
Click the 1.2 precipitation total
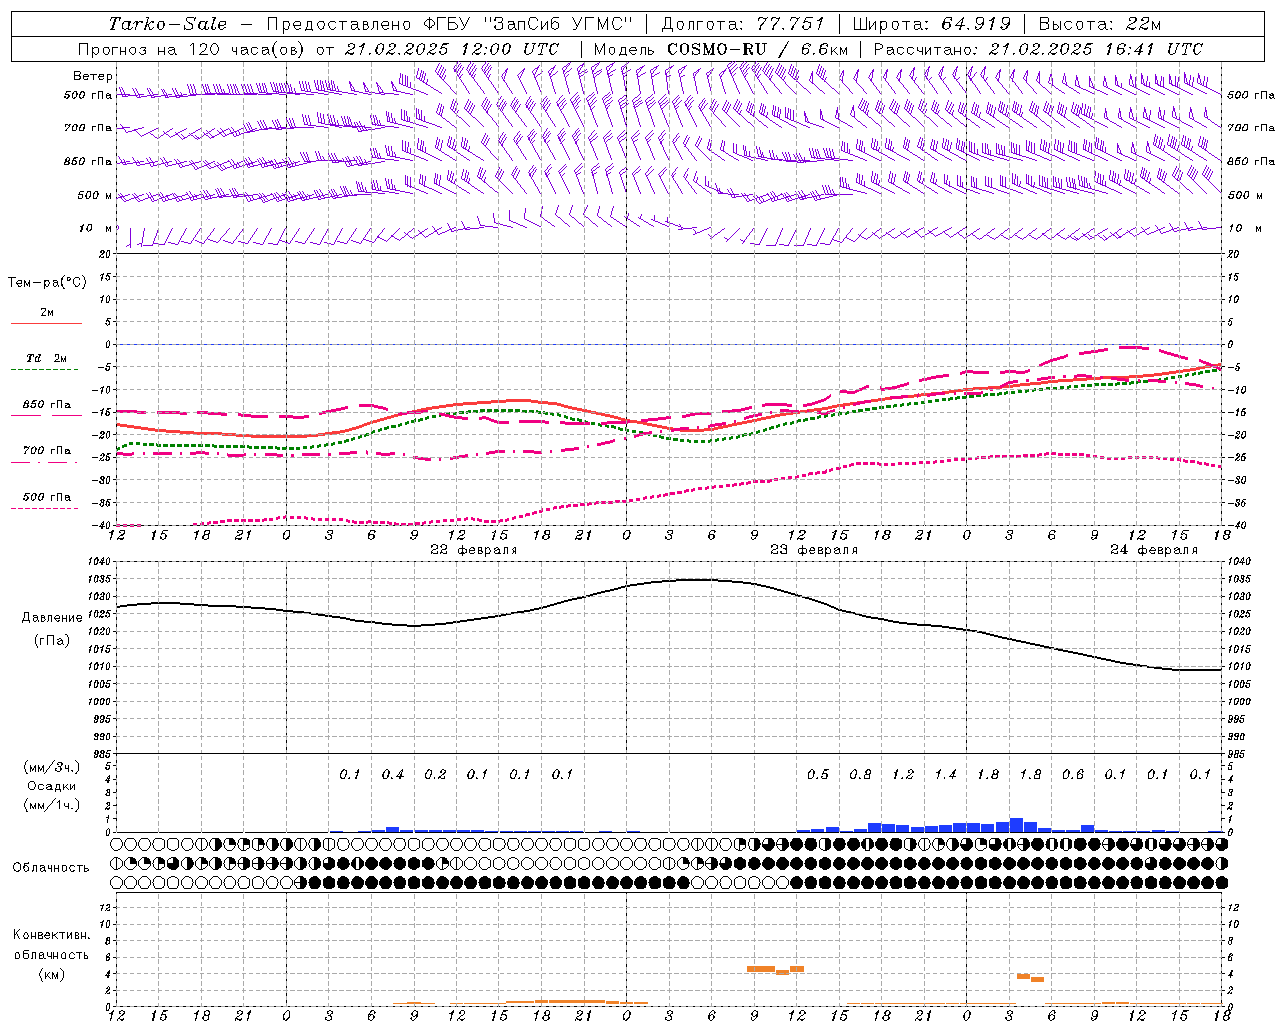point(903,775)
